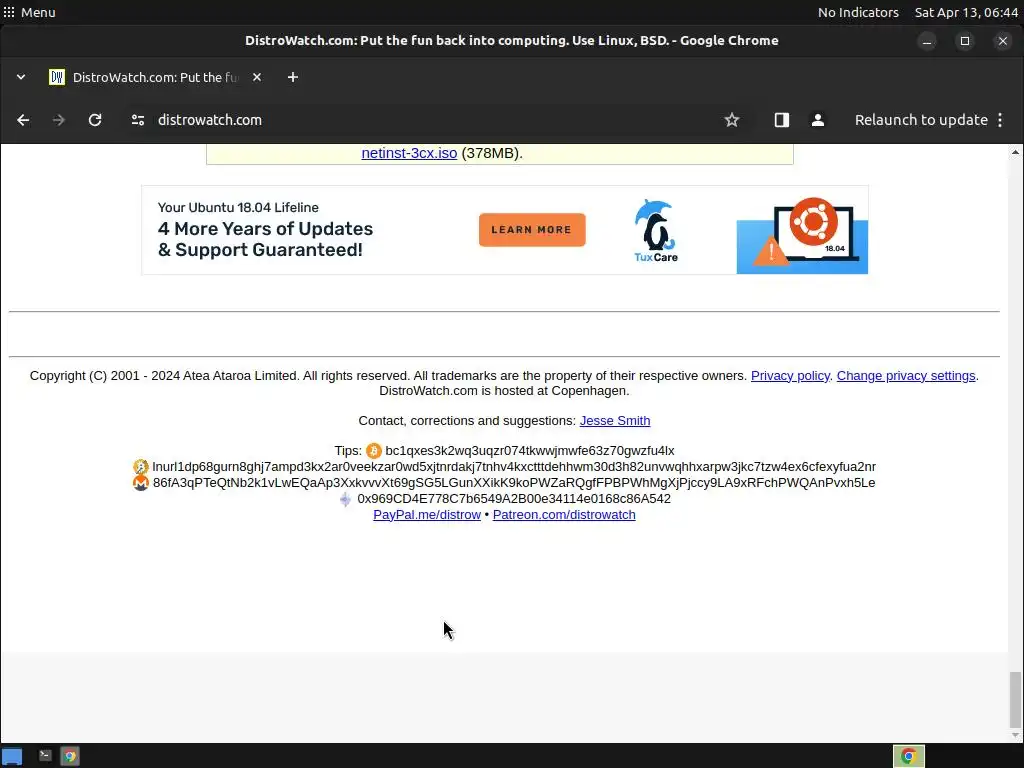1024x768 pixels.
Task: Select the DistroWatch.com tab
Action: click(155, 77)
